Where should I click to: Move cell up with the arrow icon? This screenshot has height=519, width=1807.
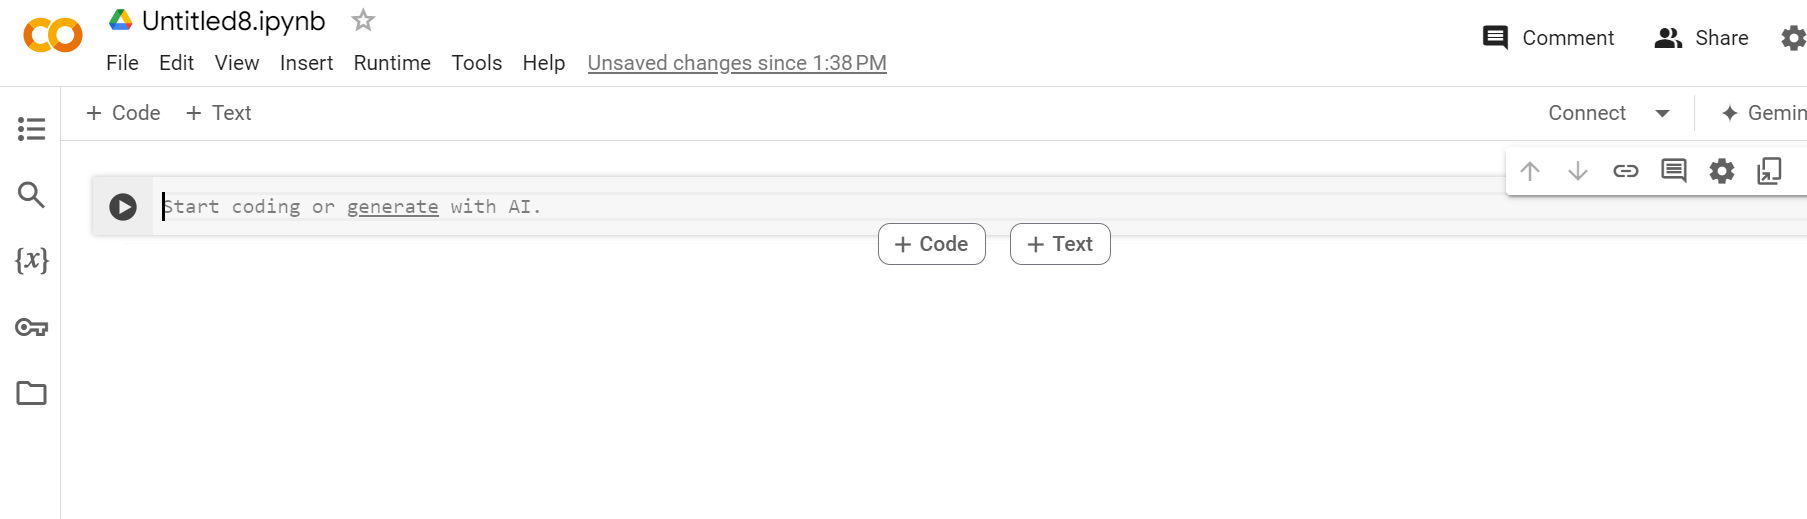point(1530,171)
